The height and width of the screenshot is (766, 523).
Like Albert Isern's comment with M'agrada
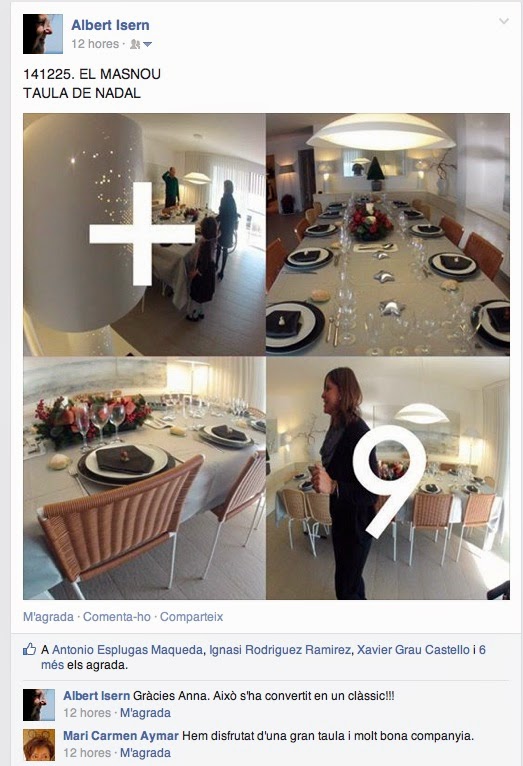pos(146,713)
